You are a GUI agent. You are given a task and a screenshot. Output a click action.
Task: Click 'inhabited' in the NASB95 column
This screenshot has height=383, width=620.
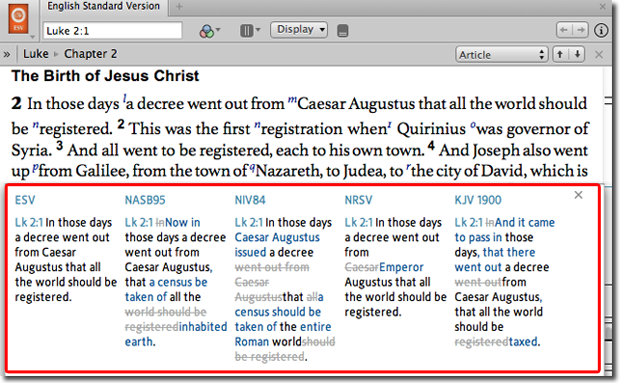[203, 327]
